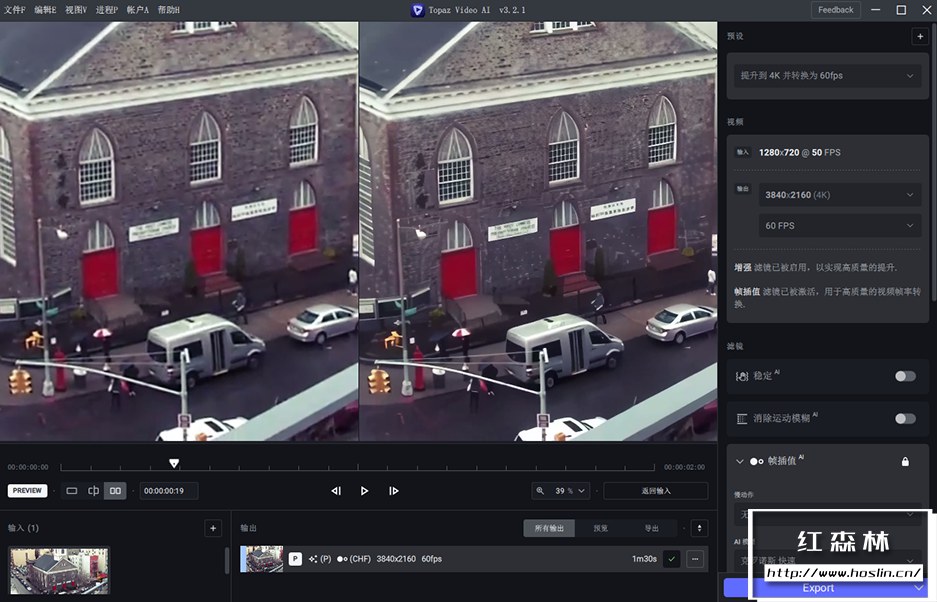Open the 文件F menu

pos(13,10)
